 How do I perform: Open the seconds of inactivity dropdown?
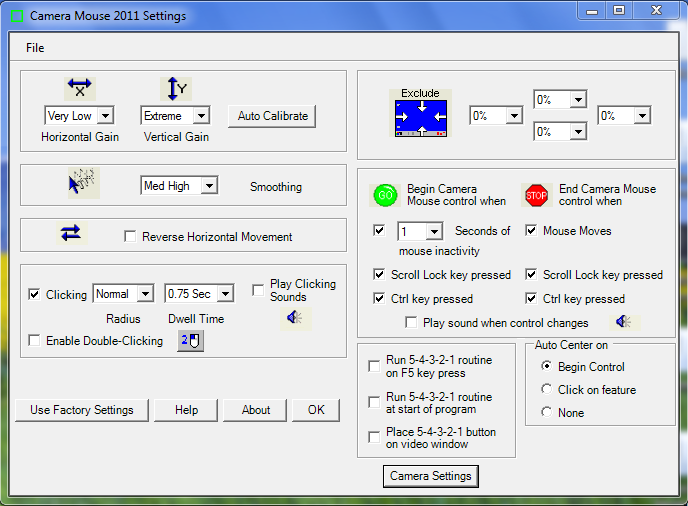(x=434, y=231)
